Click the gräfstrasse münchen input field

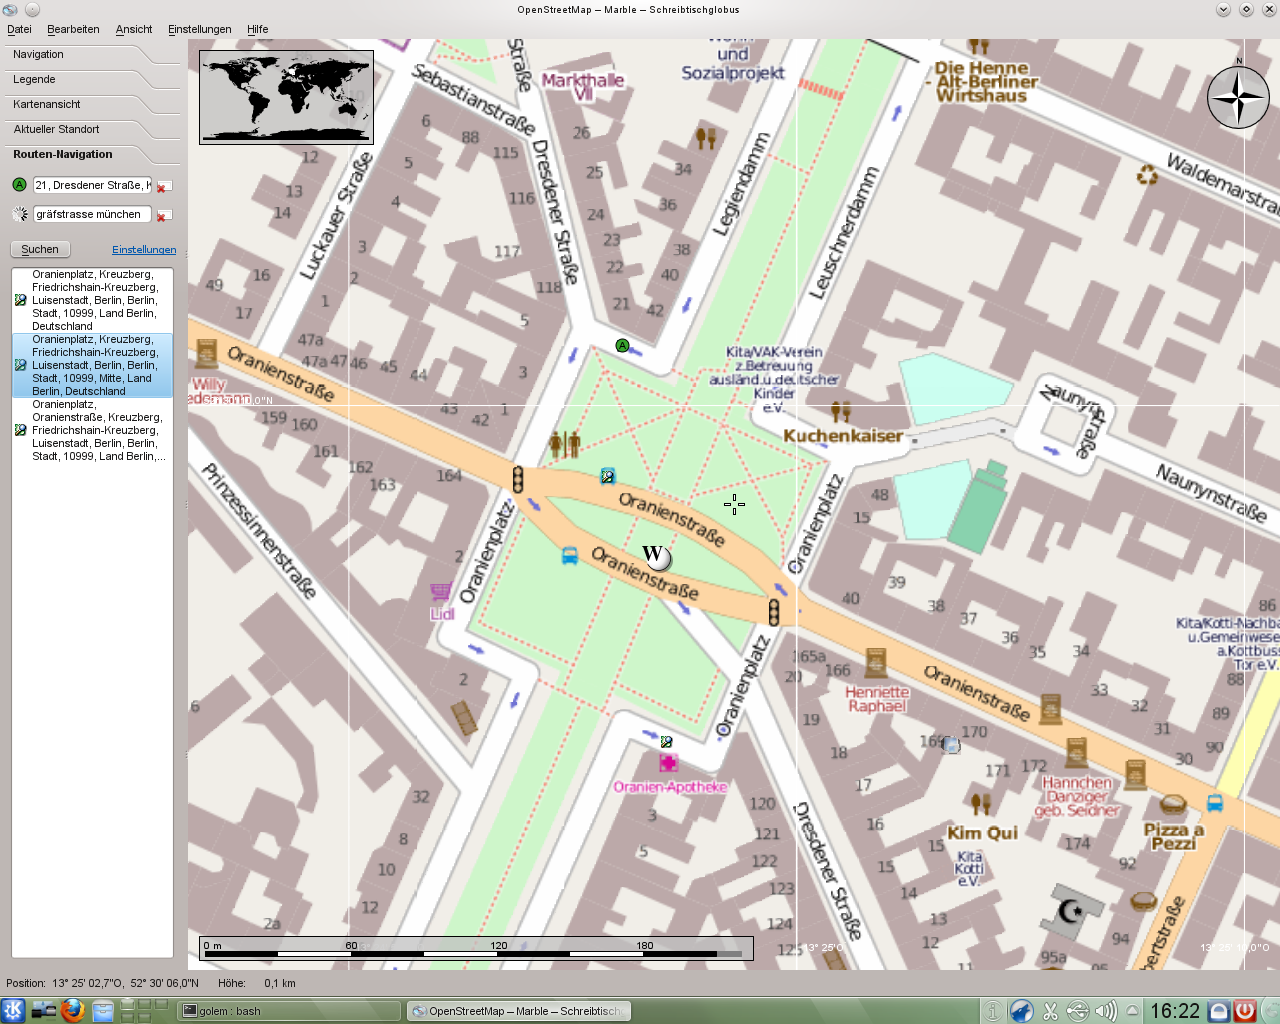click(90, 214)
